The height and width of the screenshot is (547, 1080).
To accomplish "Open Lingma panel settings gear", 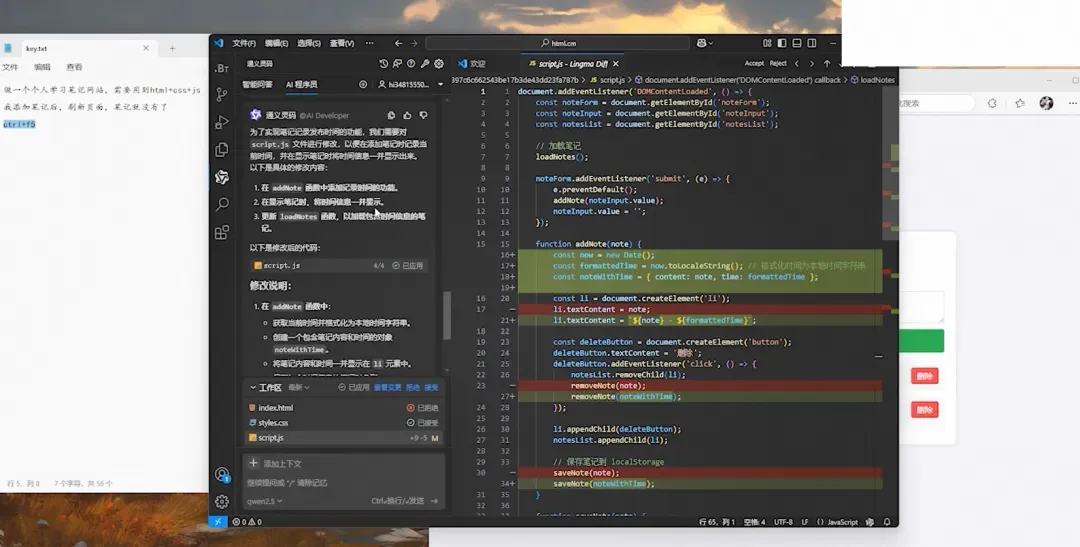I will [x=439, y=63].
